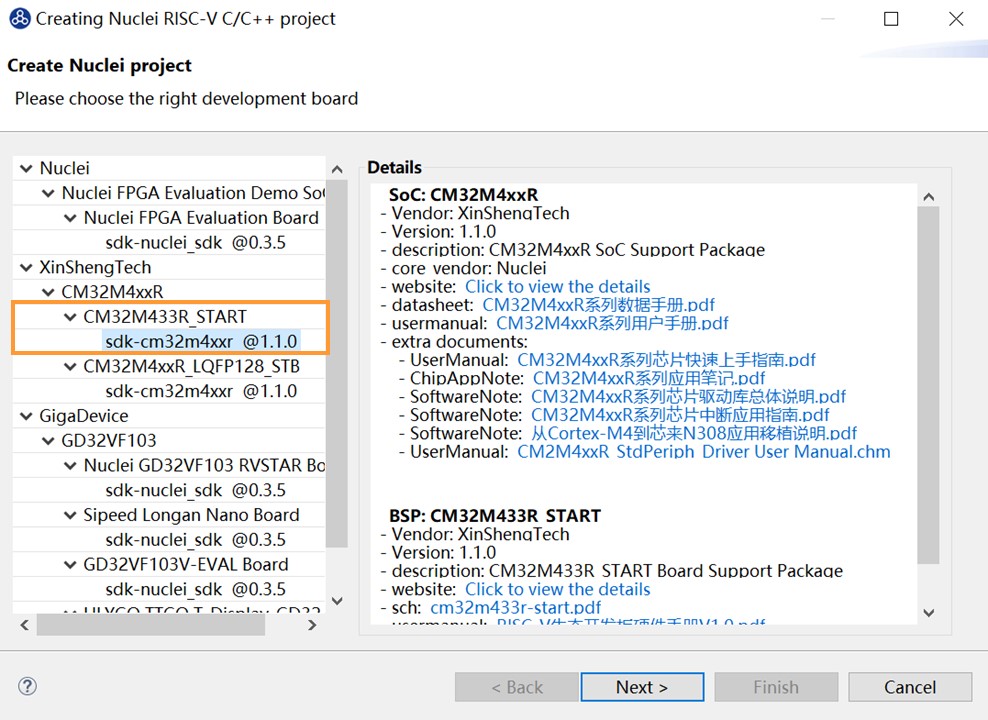988x720 pixels.
Task: Click the board tree scroll-right arrow
Action: coord(312,625)
